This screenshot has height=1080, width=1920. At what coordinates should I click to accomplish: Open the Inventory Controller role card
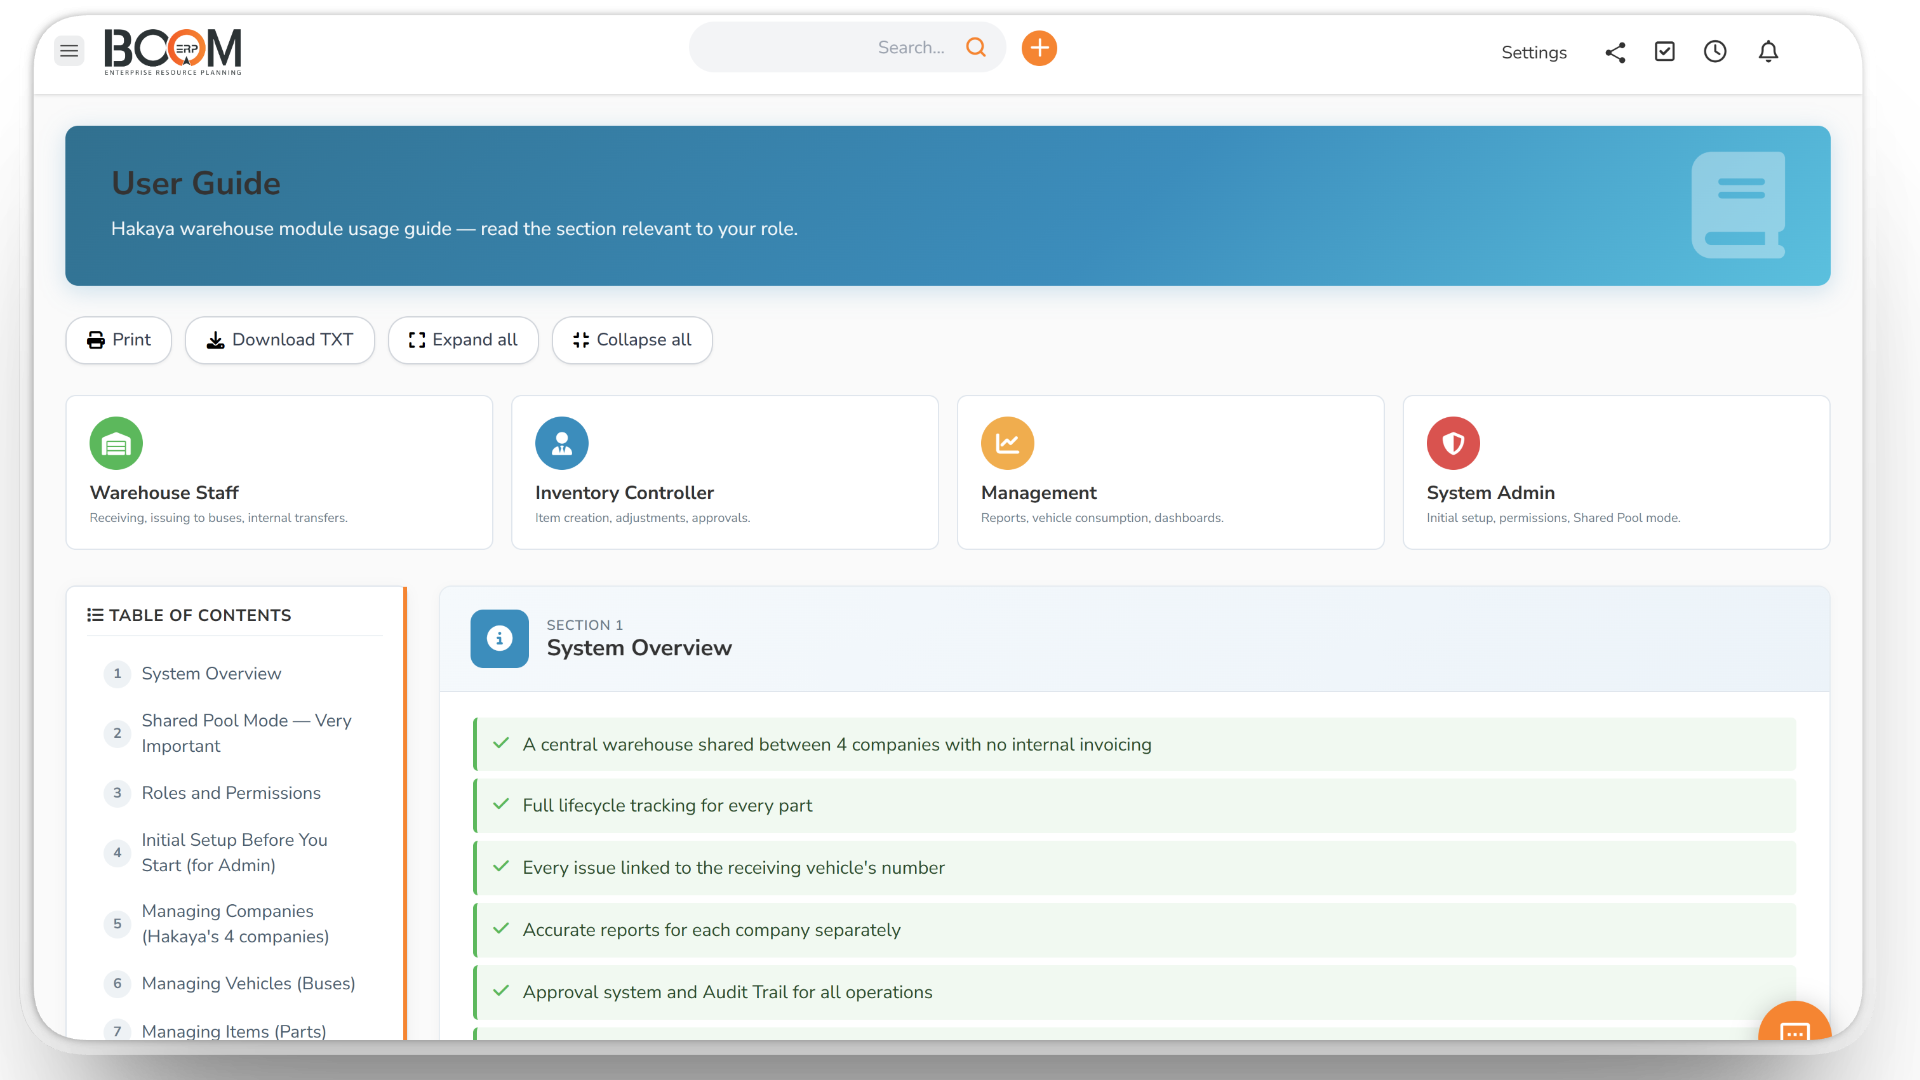tap(725, 472)
